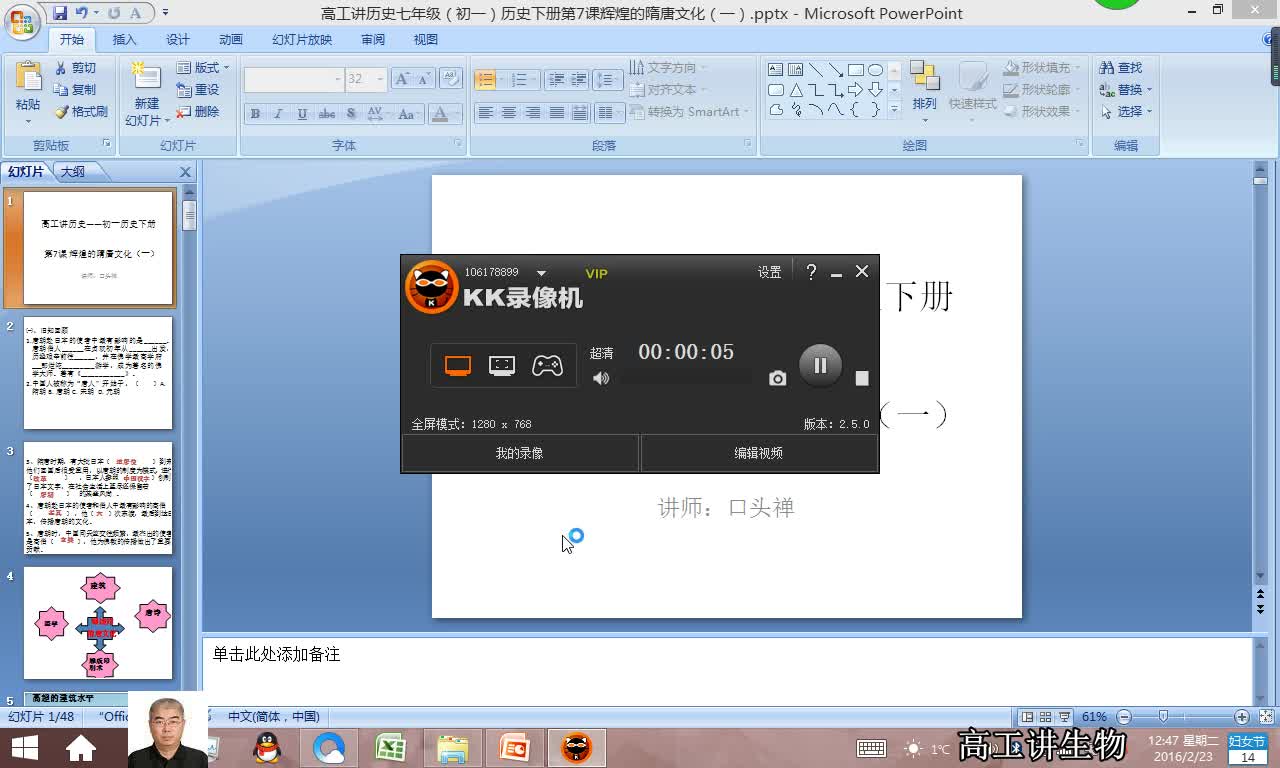1280x768 pixels.
Task: Open 编辑视频 in KK recorder
Action: pos(759,453)
